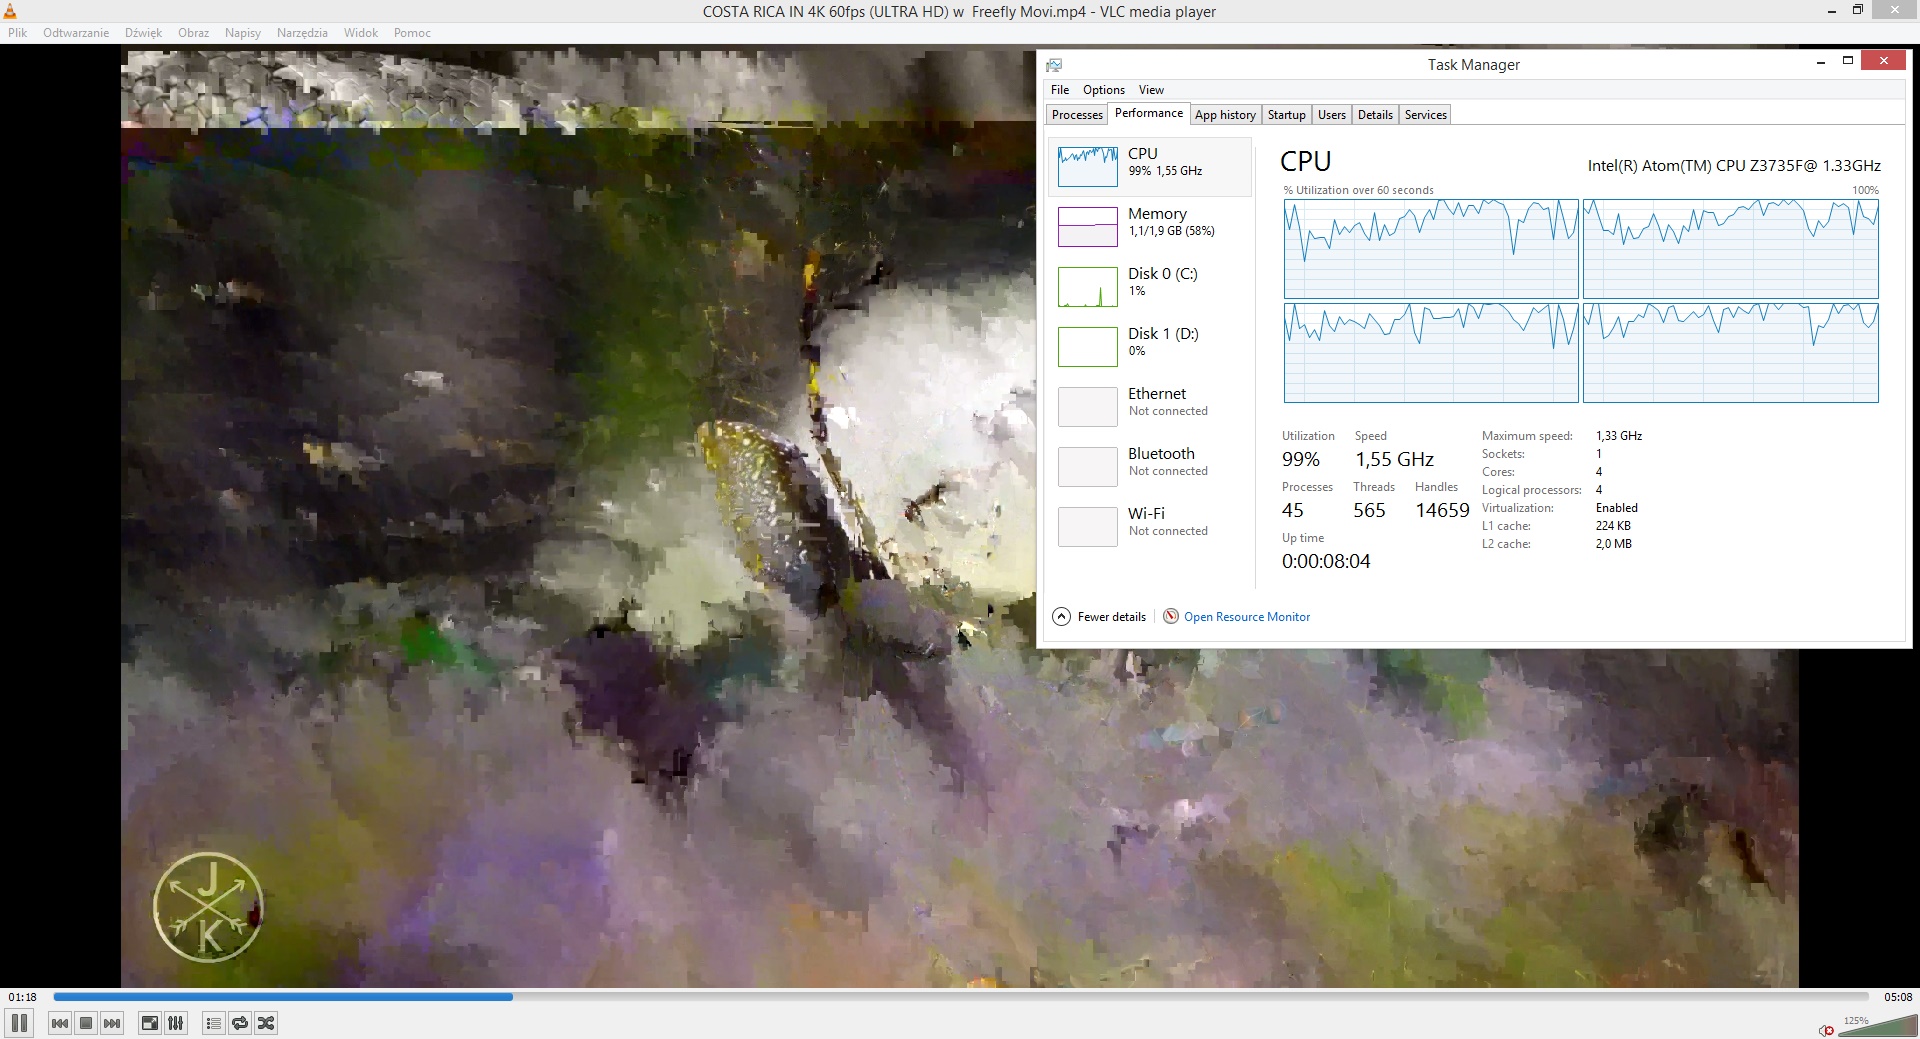Click the Task Manager title icon
This screenshot has width=1920, height=1039.
click(x=1054, y=65)
